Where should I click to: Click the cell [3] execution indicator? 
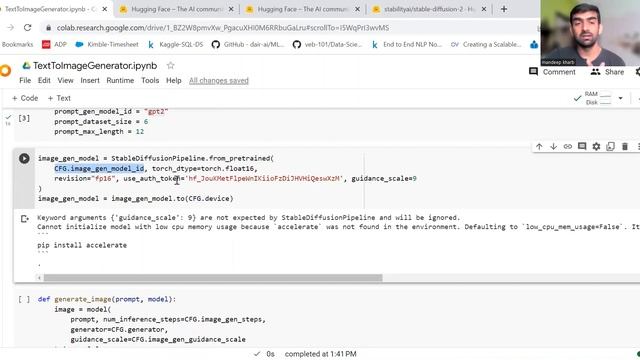point(24,118)
